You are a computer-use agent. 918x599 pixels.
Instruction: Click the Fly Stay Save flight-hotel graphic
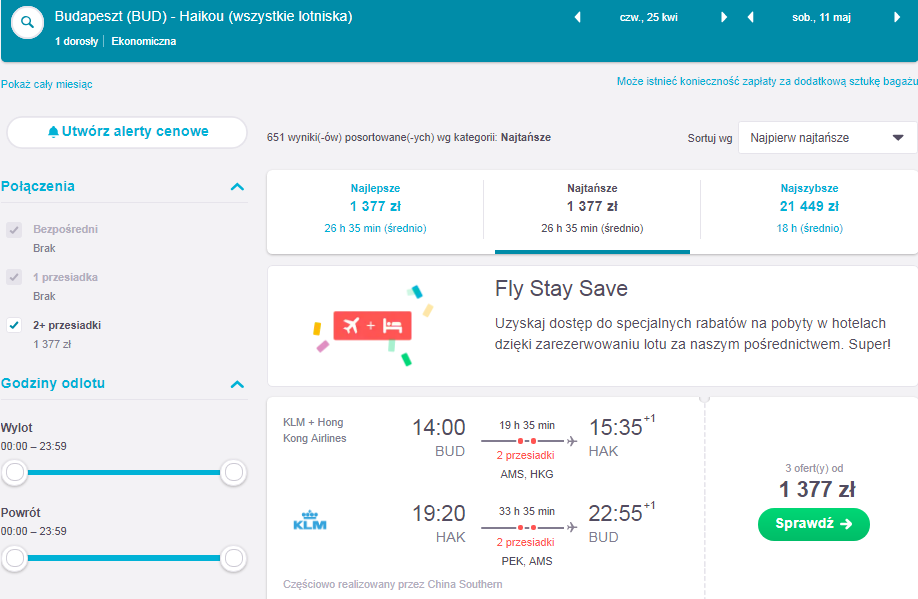point(373,326)
